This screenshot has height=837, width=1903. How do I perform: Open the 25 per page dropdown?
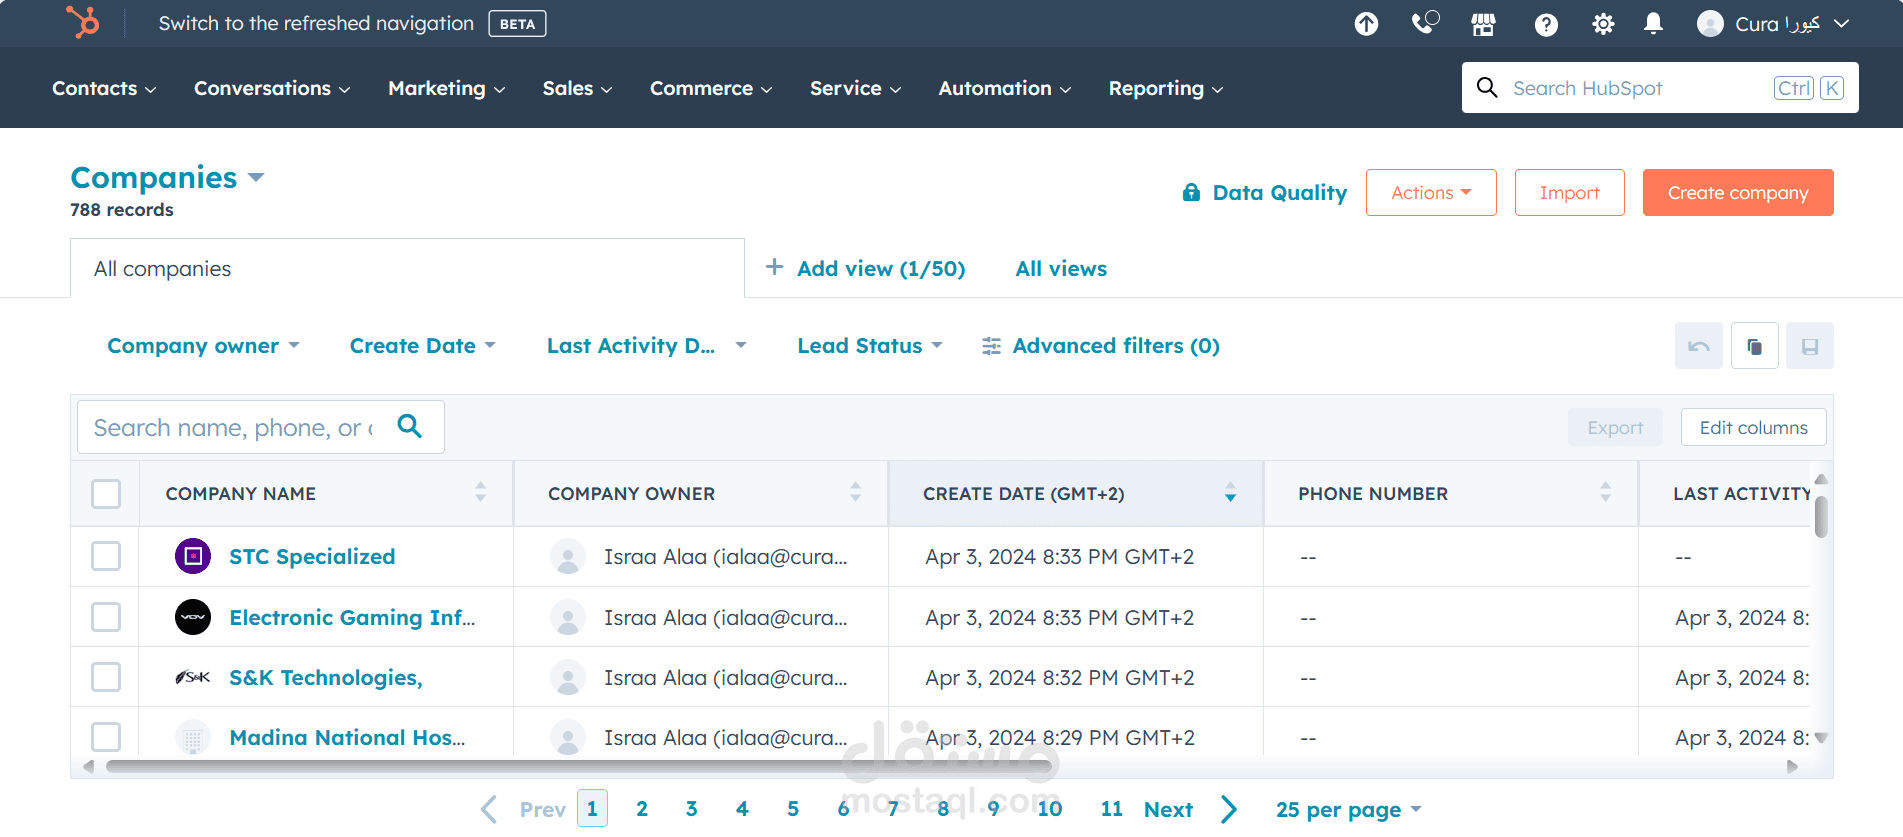(x=1348, y=810)
